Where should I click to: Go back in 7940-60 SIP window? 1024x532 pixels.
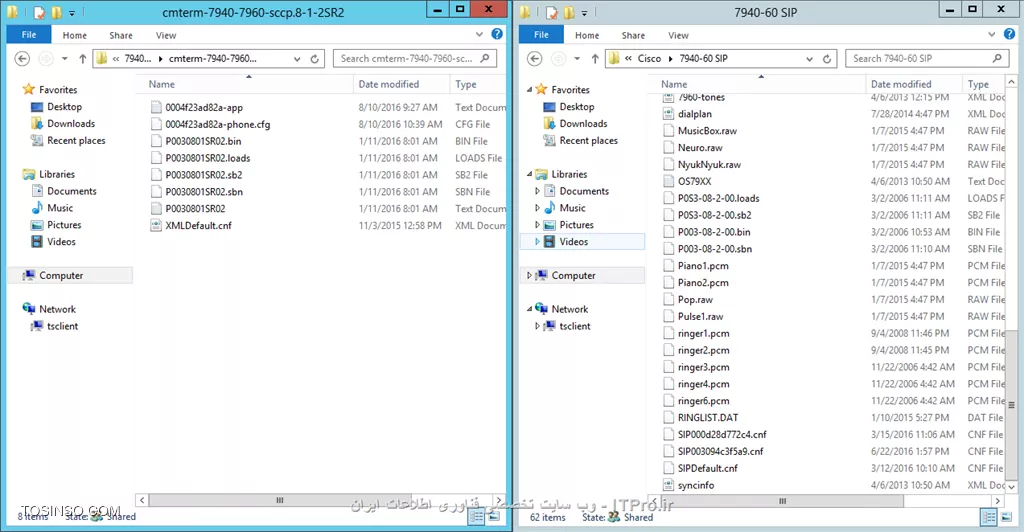pyautogui.click(x=534, y=59)
